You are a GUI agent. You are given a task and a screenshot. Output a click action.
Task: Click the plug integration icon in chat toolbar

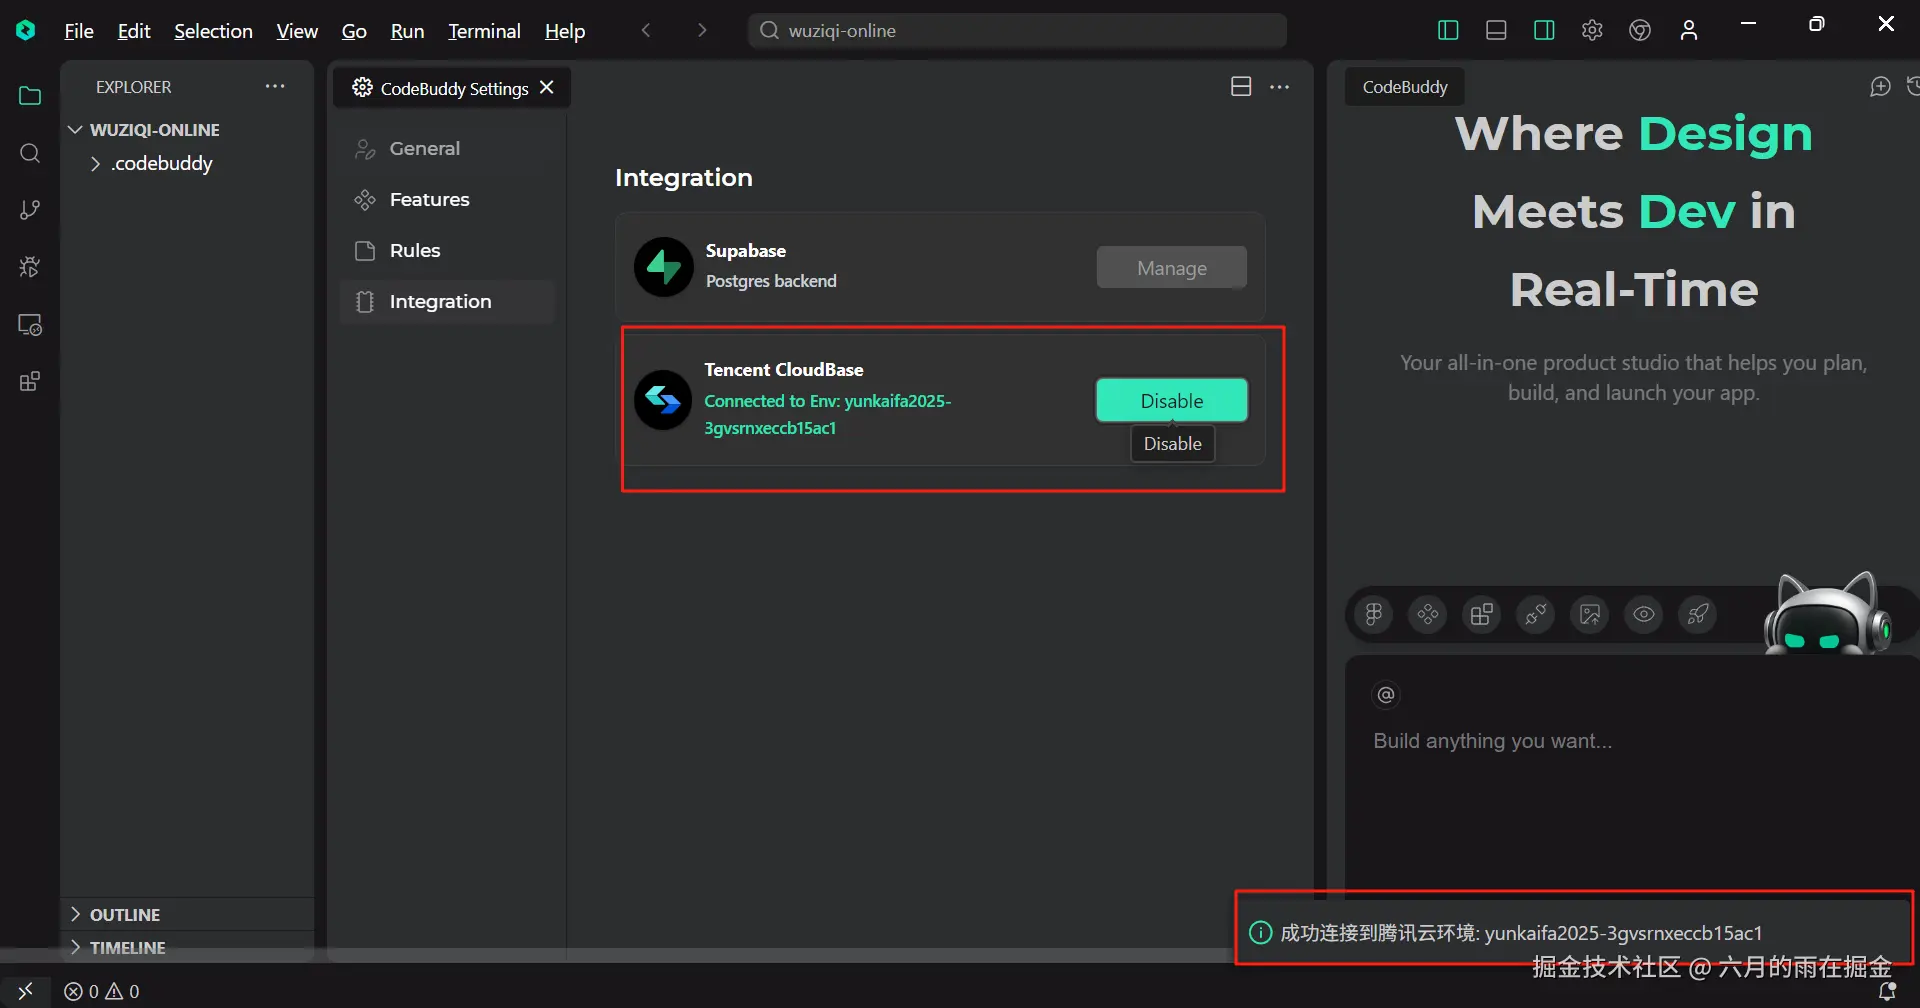coord(1536,614)
